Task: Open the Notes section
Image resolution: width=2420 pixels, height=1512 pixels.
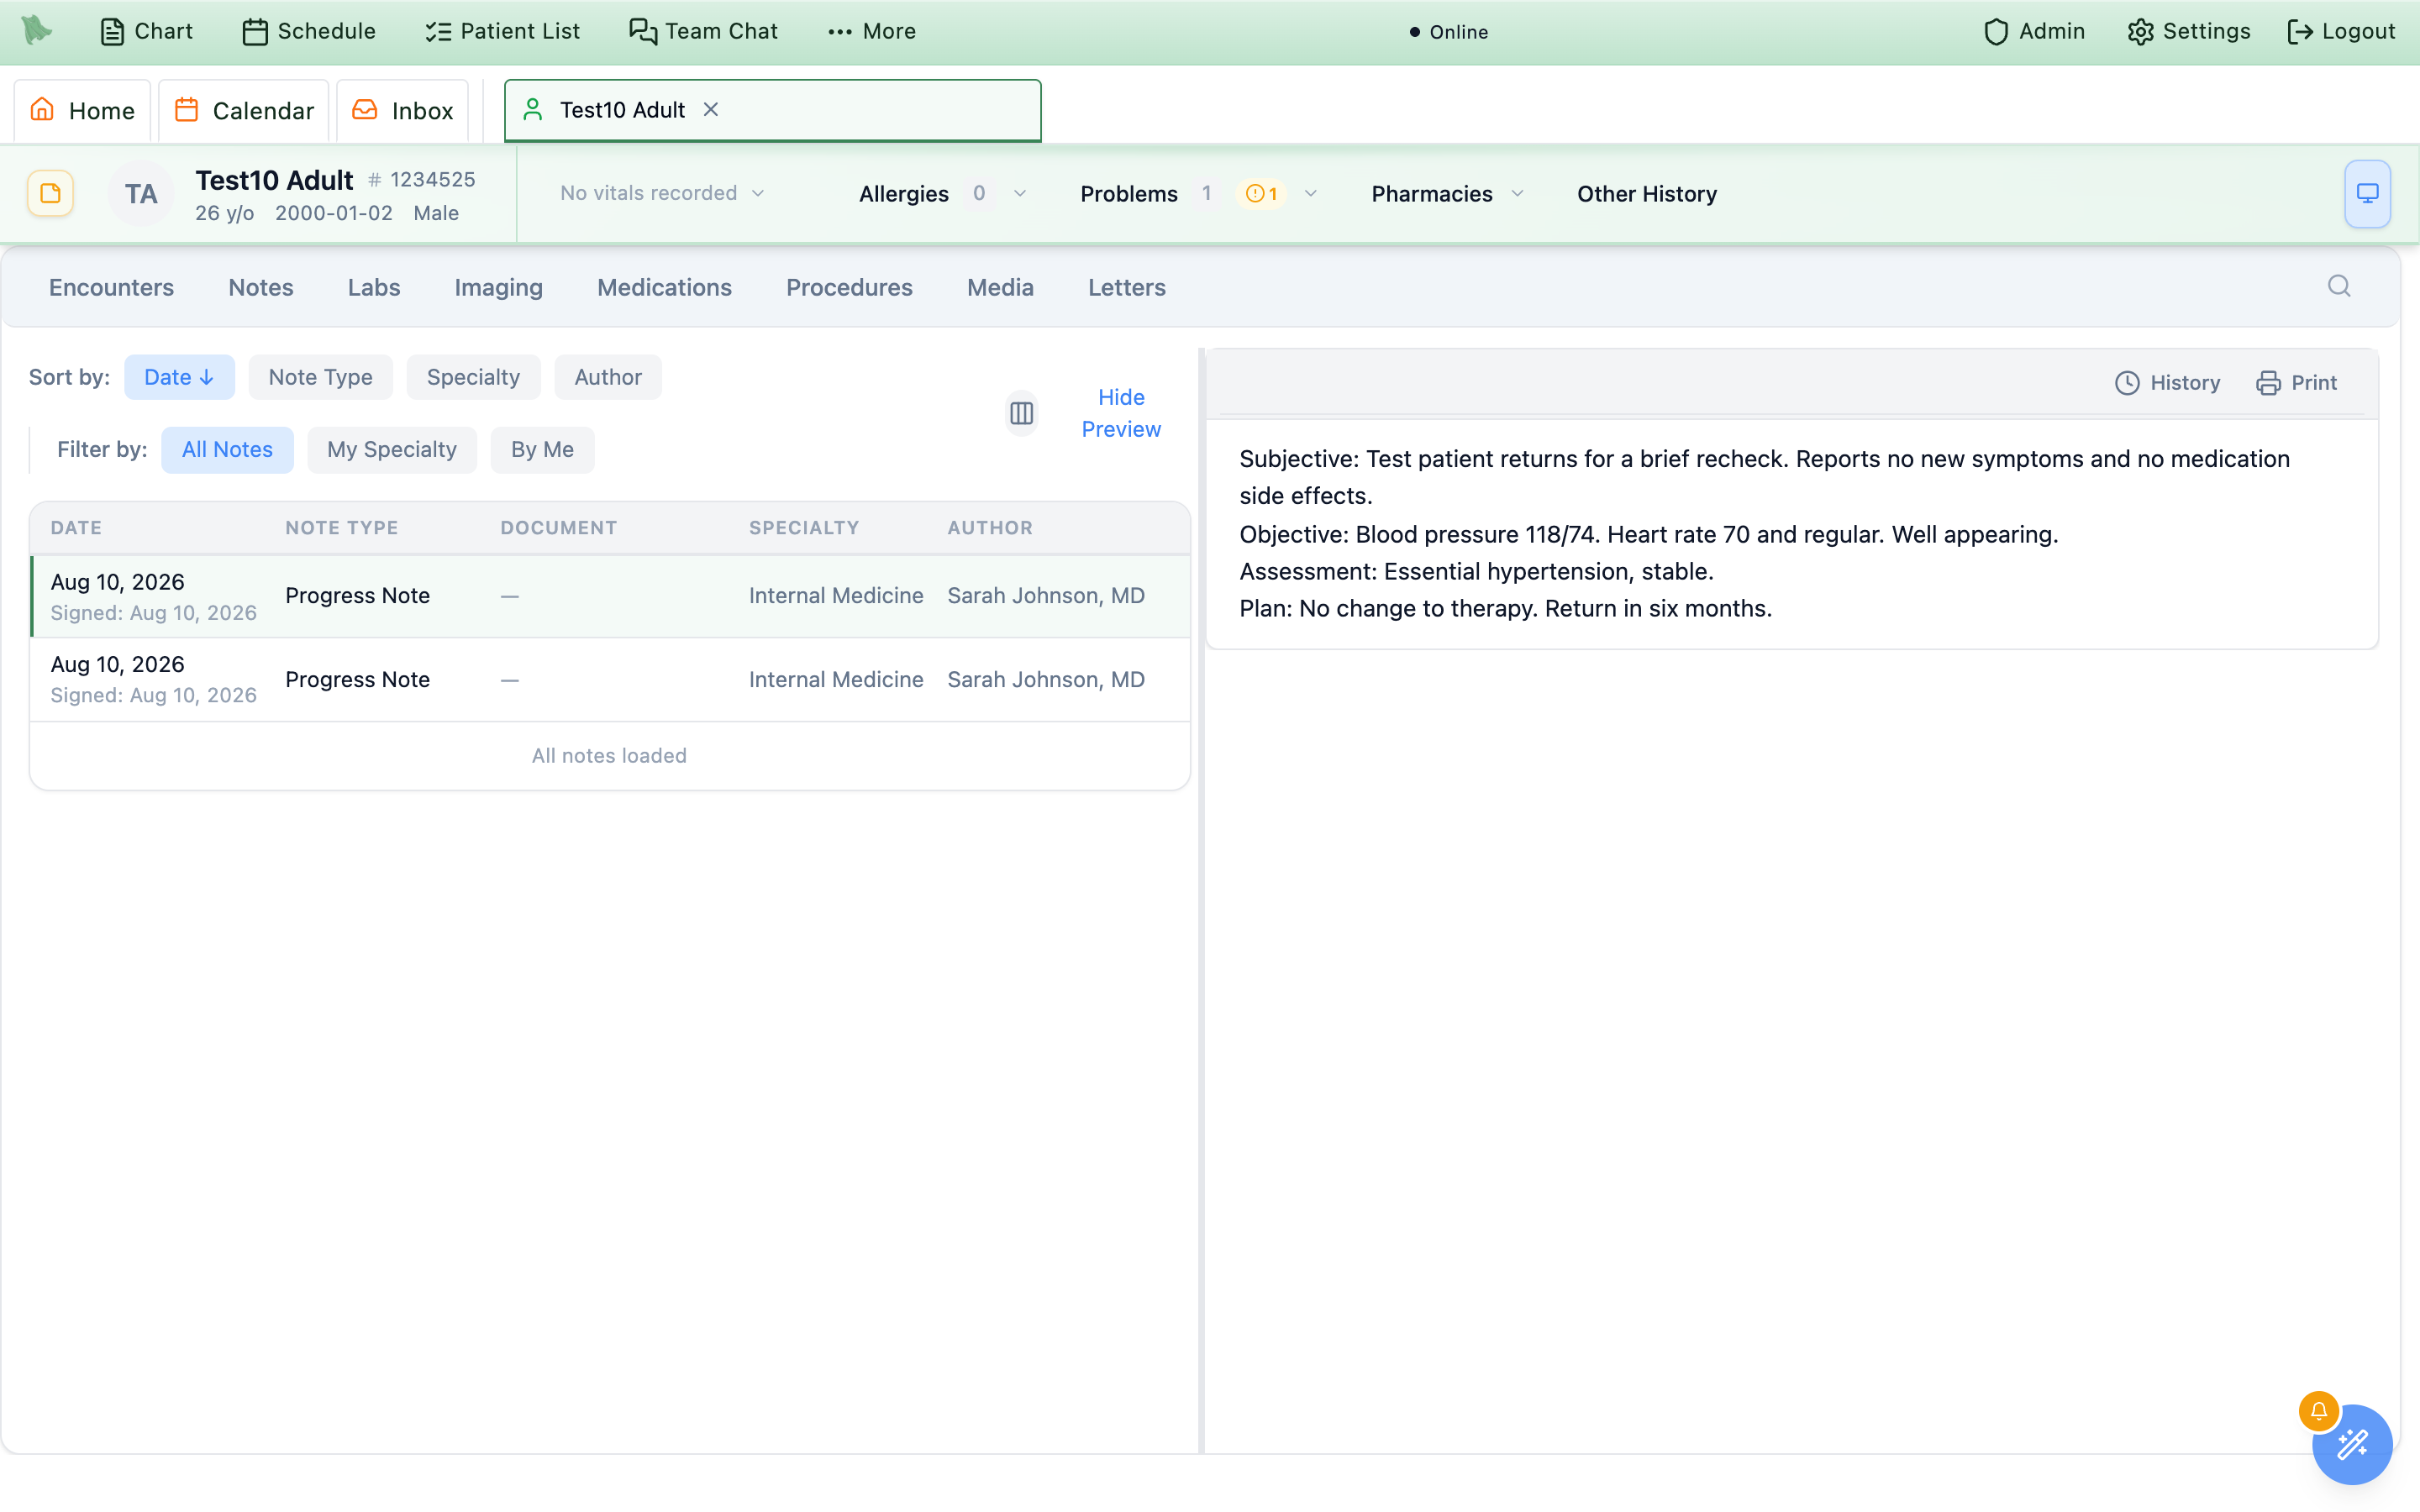Action: pyautogui.click(x=261, y=287)
